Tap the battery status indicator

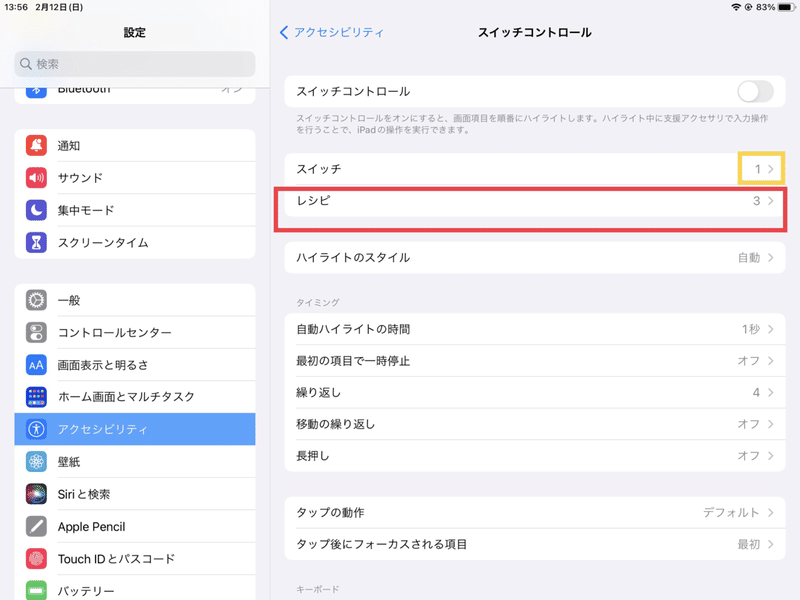point(780,7)
